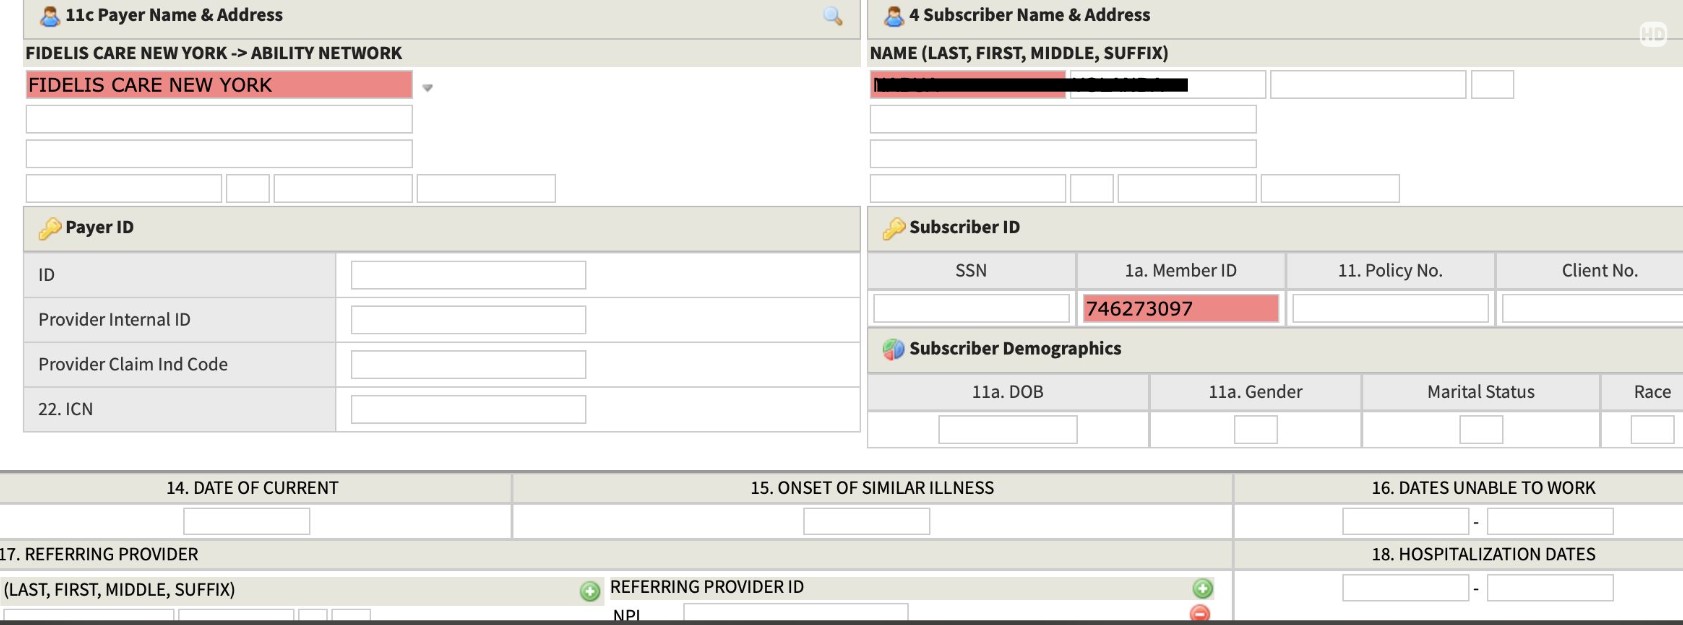Image resolution: width=1683 pixels, height=625 pixels.
Task: Click the subscriber suffix field
Action: pos(1492,85)
